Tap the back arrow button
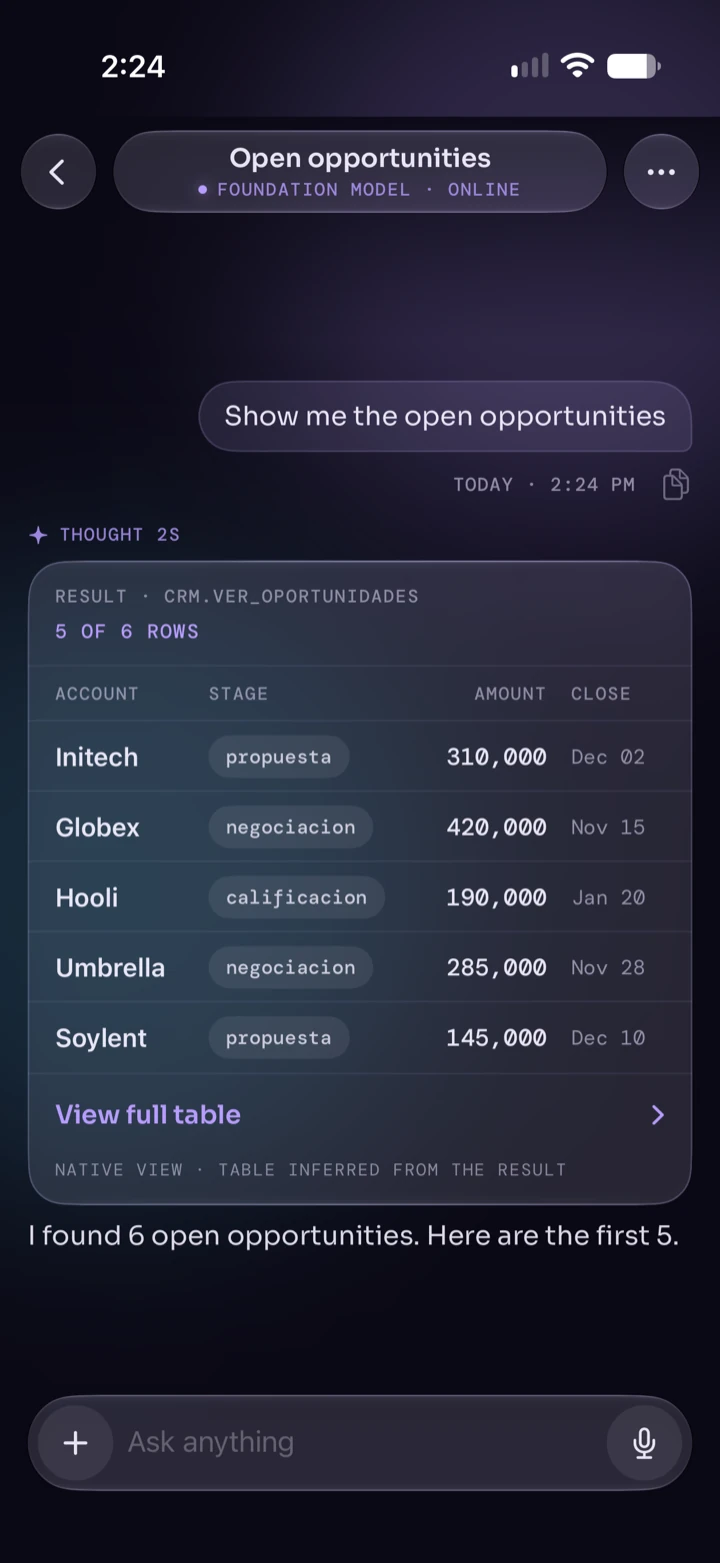 pos(58,172)
